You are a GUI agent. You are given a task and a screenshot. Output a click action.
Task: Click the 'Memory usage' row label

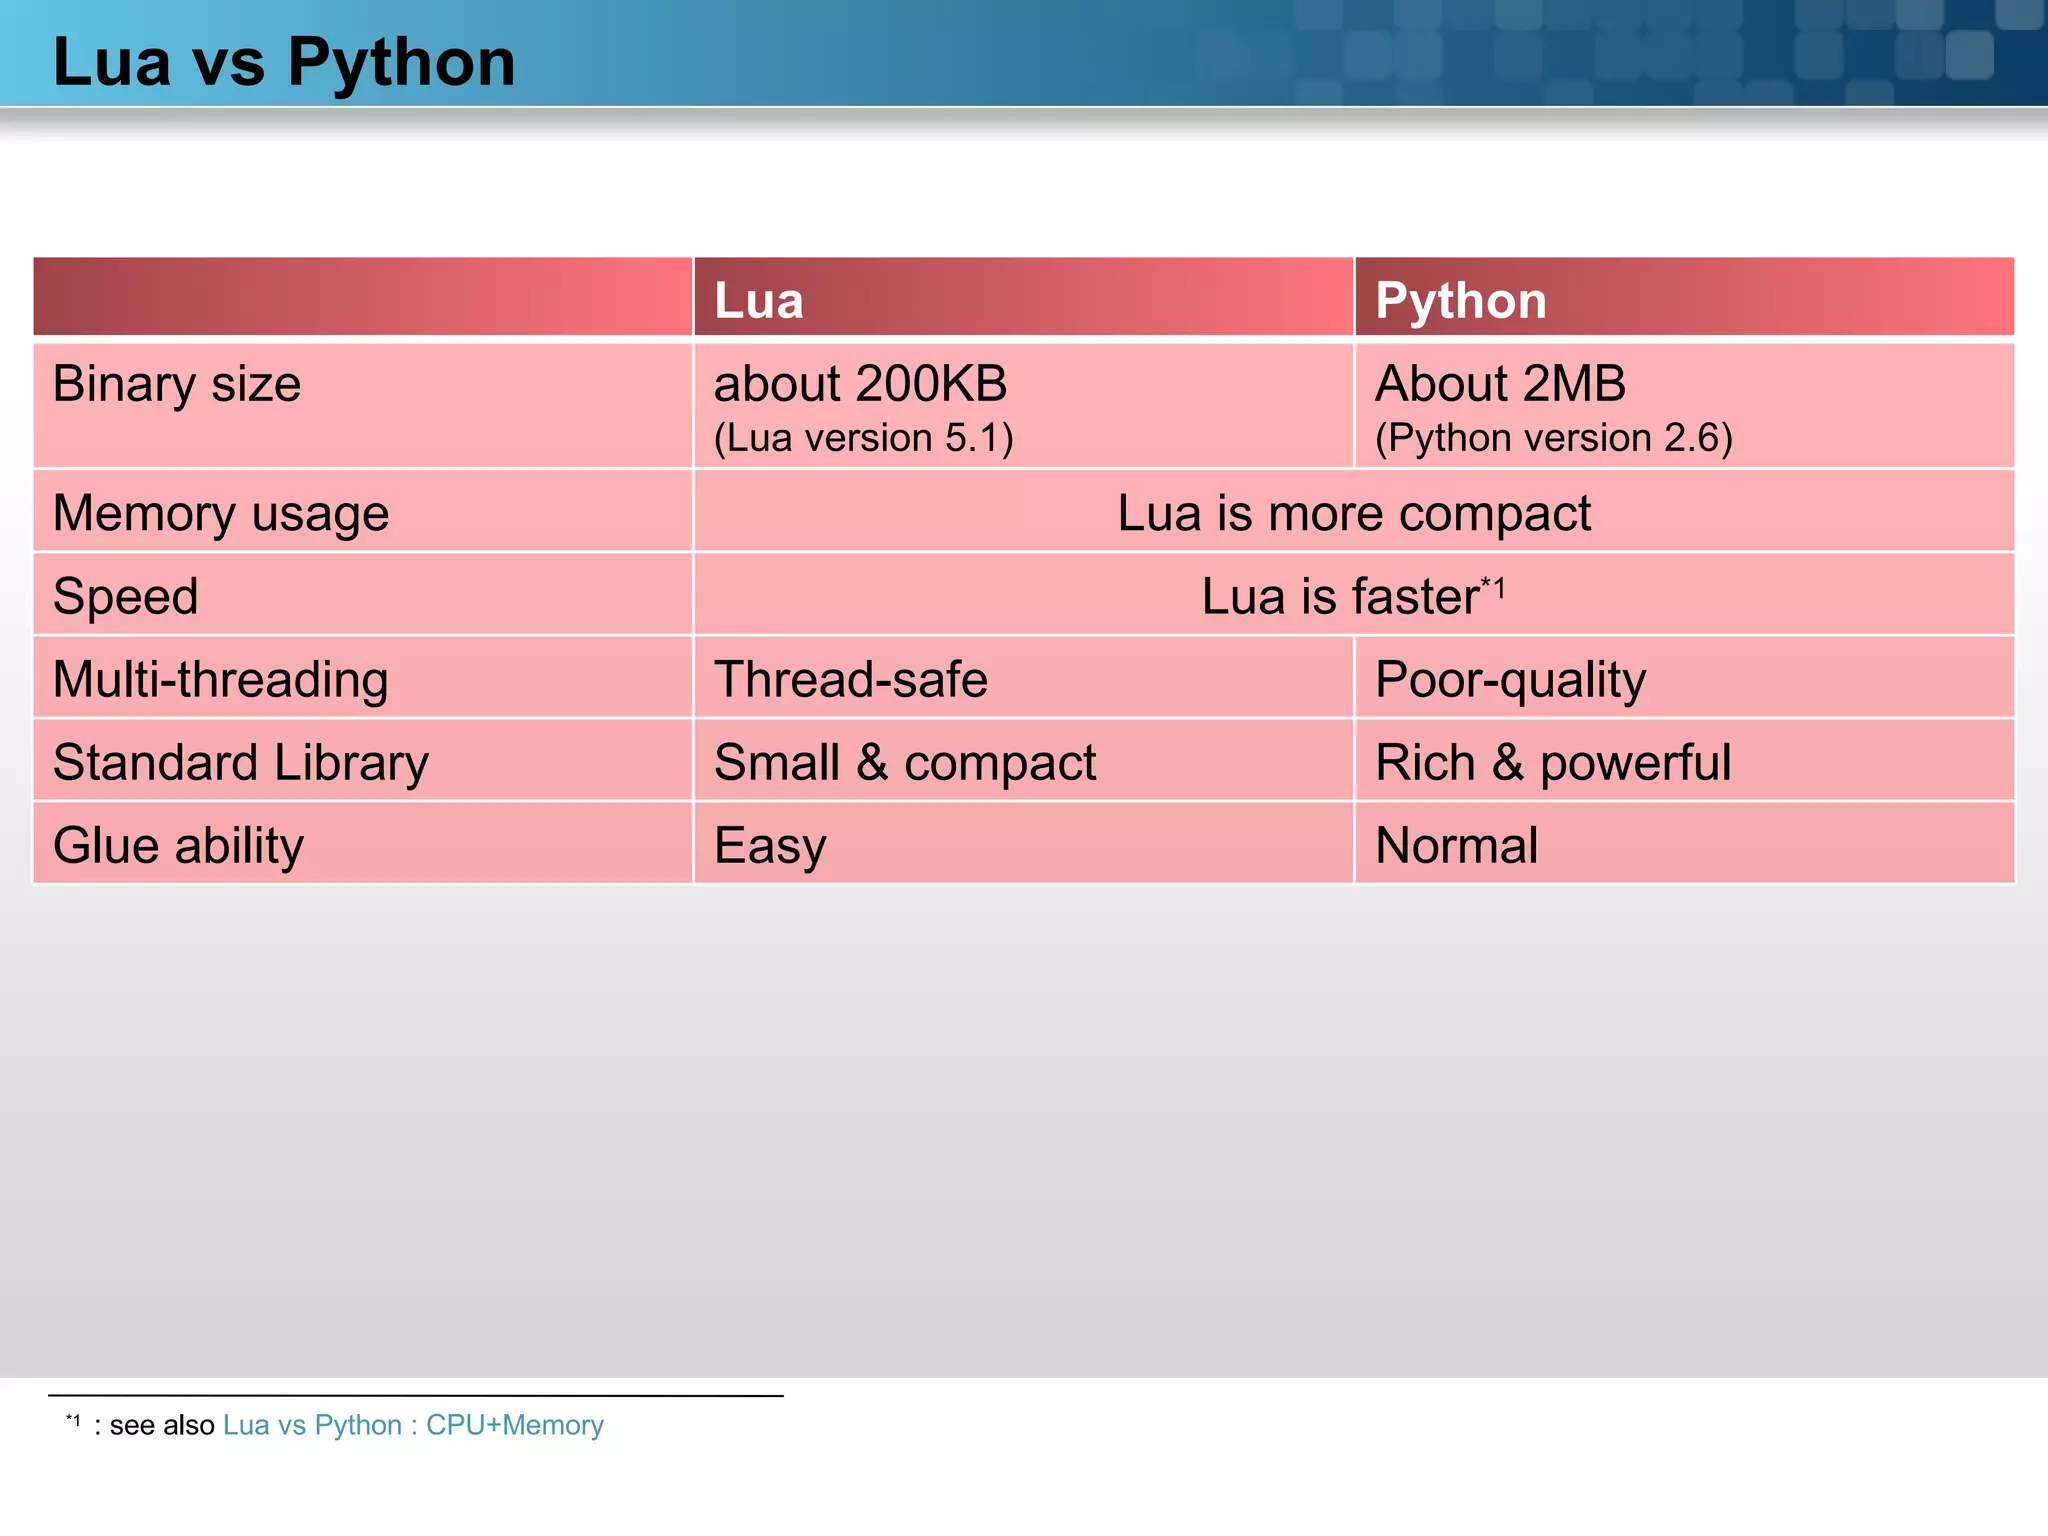pos(221,514)
